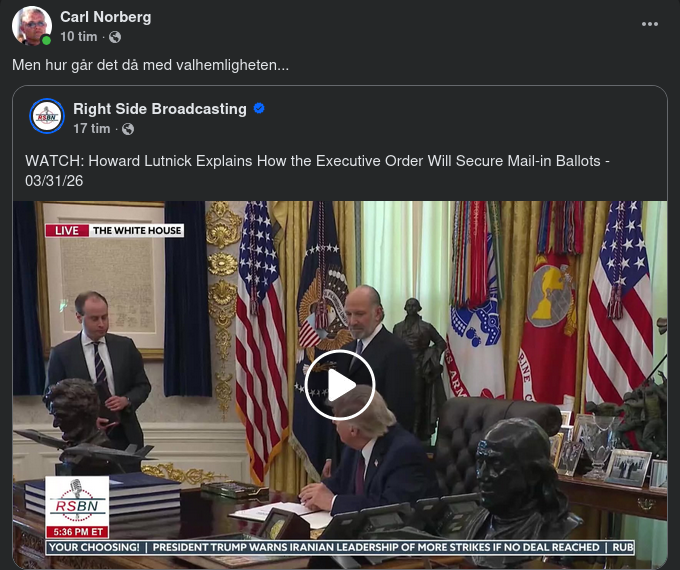Screen dimensions: 680x570
Task: Open Carl Norberg's profile picture
Action: [32, 26]
